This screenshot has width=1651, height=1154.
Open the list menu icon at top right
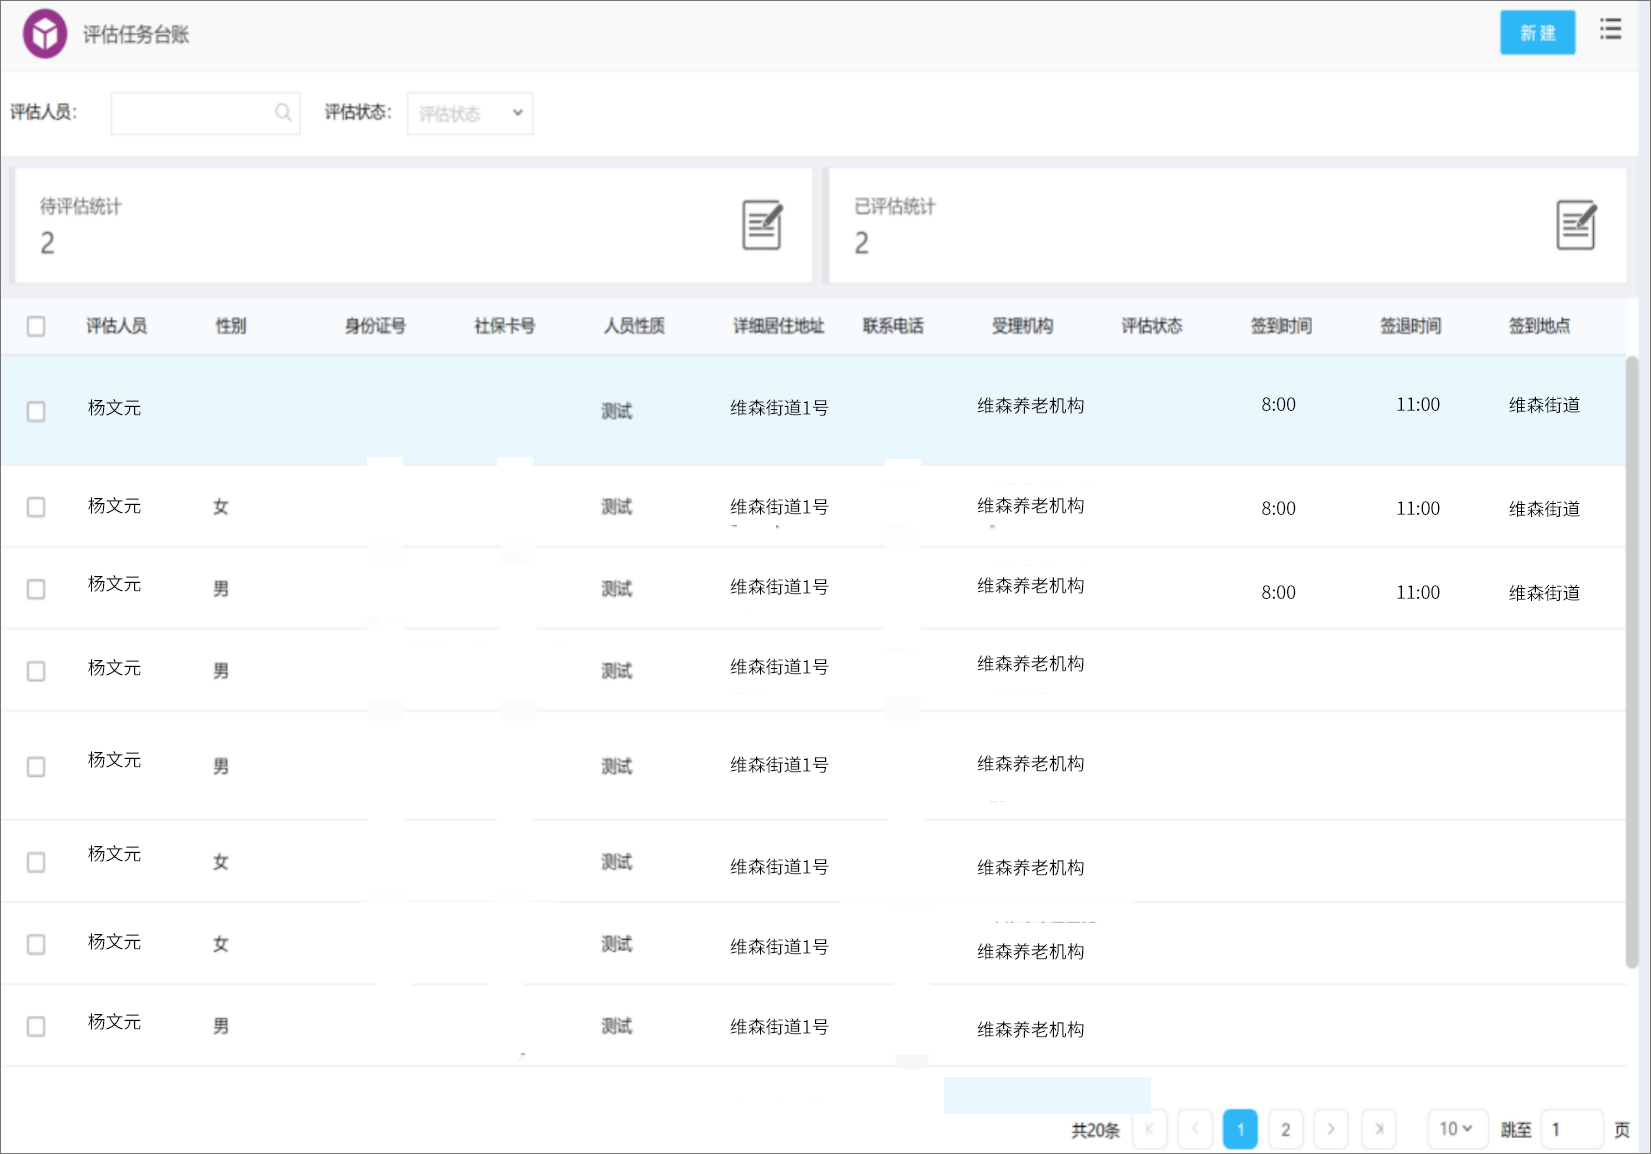point(1610,29)
